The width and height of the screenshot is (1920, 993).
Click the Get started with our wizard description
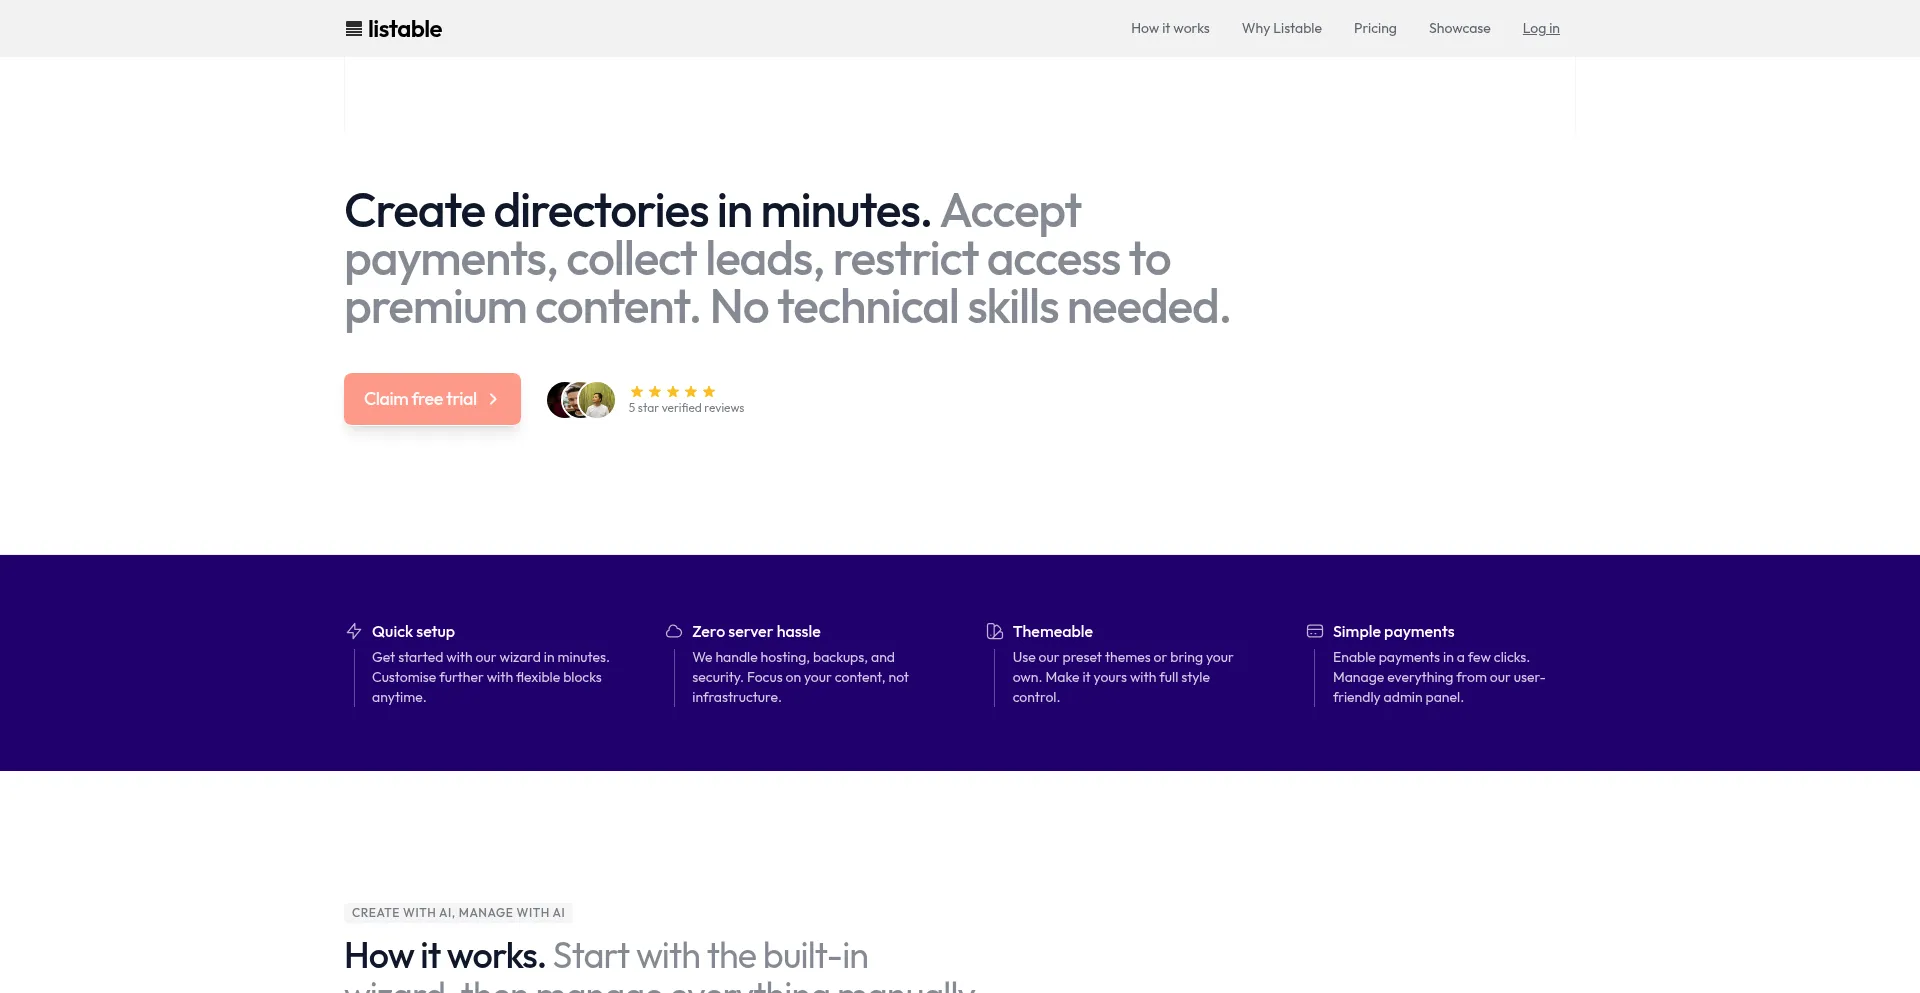[490, 677]
